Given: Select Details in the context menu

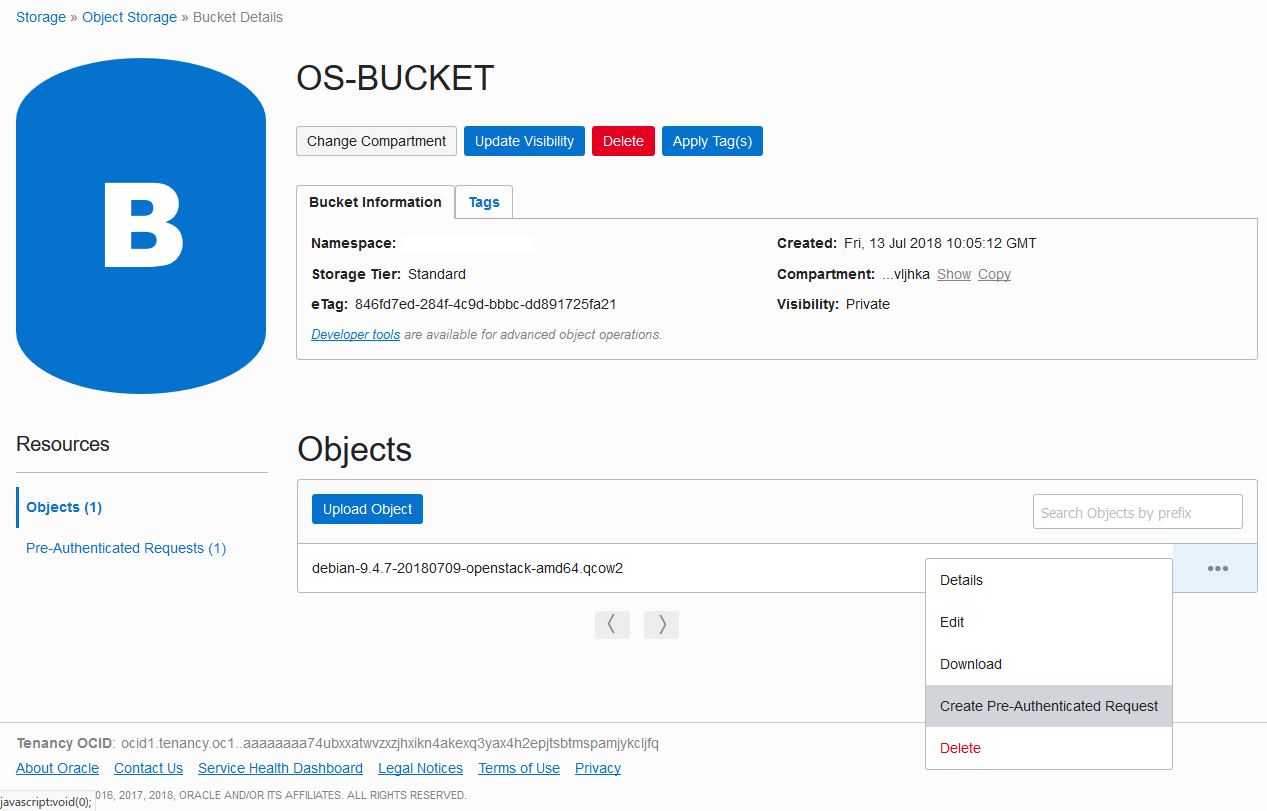Looking at the screenshot, I should [1048, 580].
